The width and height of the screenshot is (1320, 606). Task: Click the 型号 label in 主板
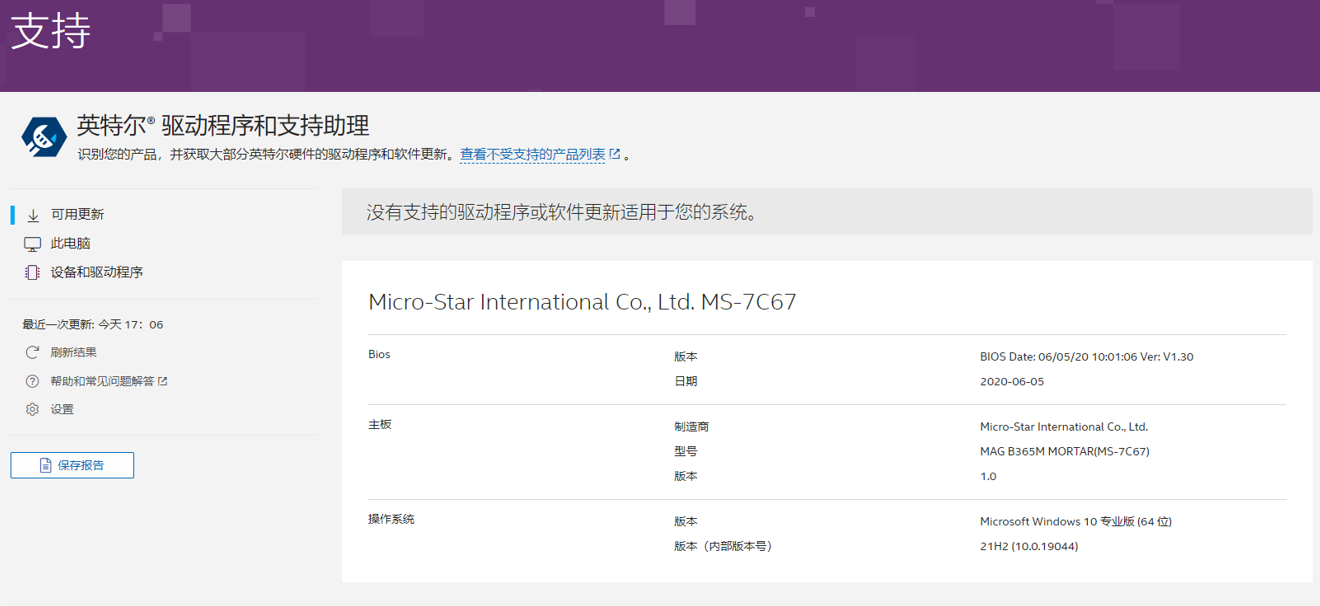point(686,452)
